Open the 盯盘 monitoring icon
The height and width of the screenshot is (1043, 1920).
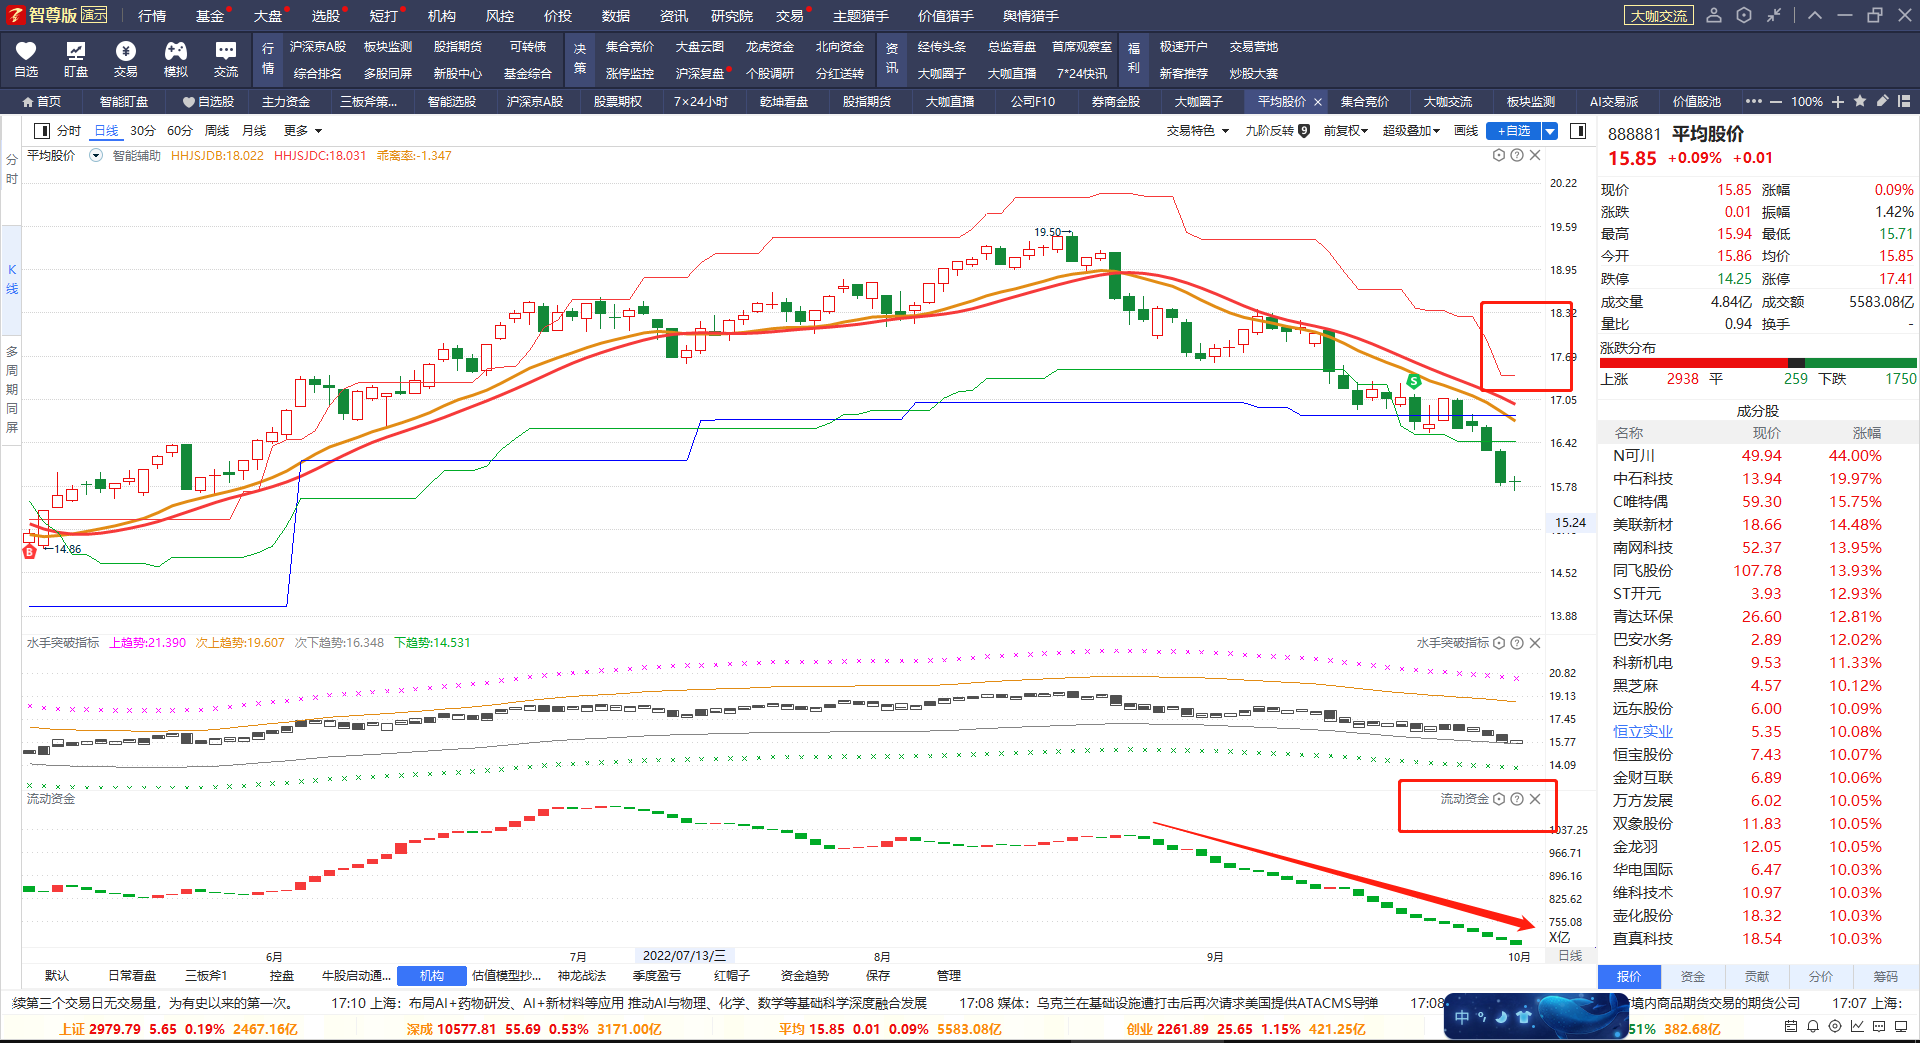[76, 59]
